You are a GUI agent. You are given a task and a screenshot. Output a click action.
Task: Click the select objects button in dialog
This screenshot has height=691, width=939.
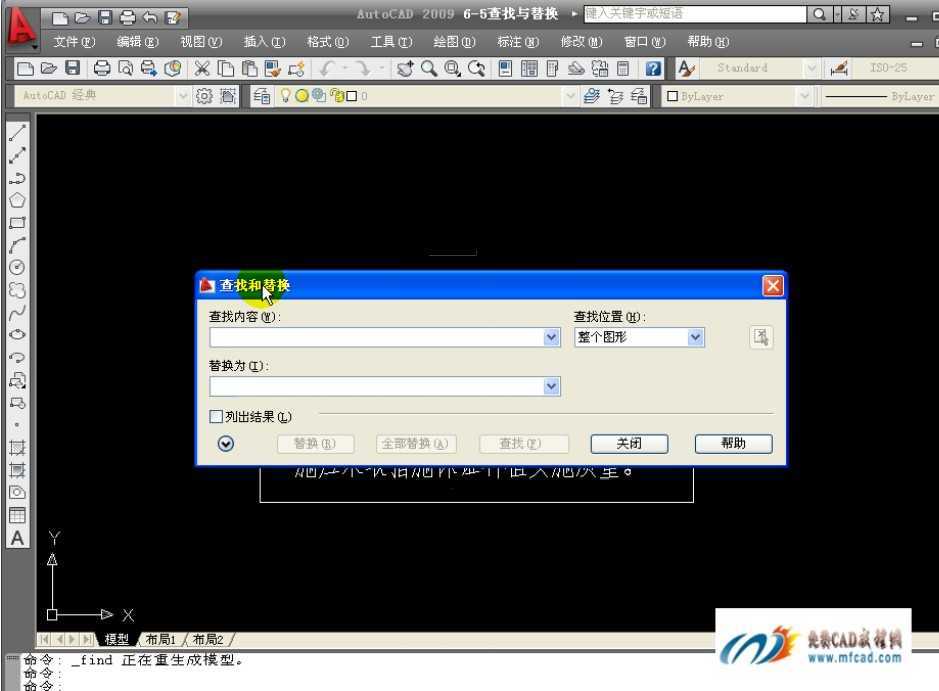point(761,337)
